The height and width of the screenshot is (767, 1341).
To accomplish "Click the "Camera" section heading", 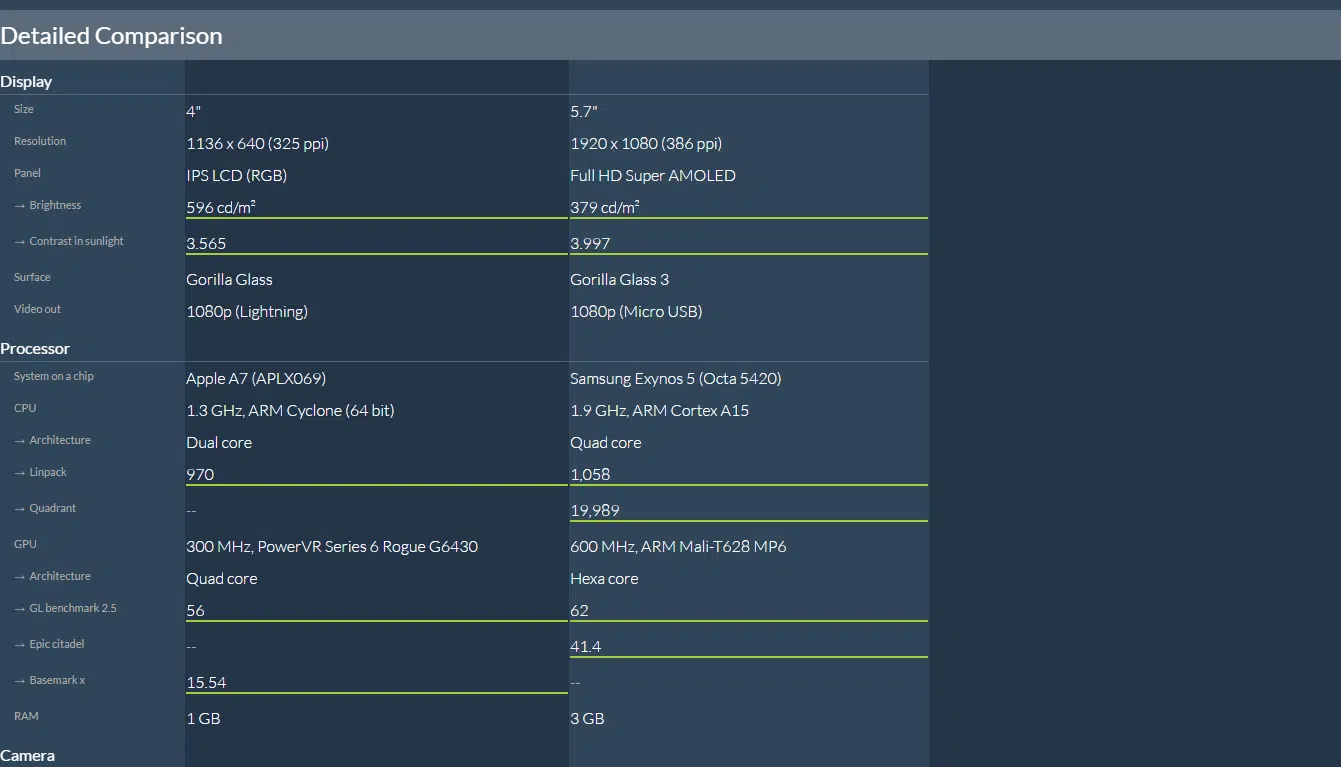I will click(x=28, y=756).
